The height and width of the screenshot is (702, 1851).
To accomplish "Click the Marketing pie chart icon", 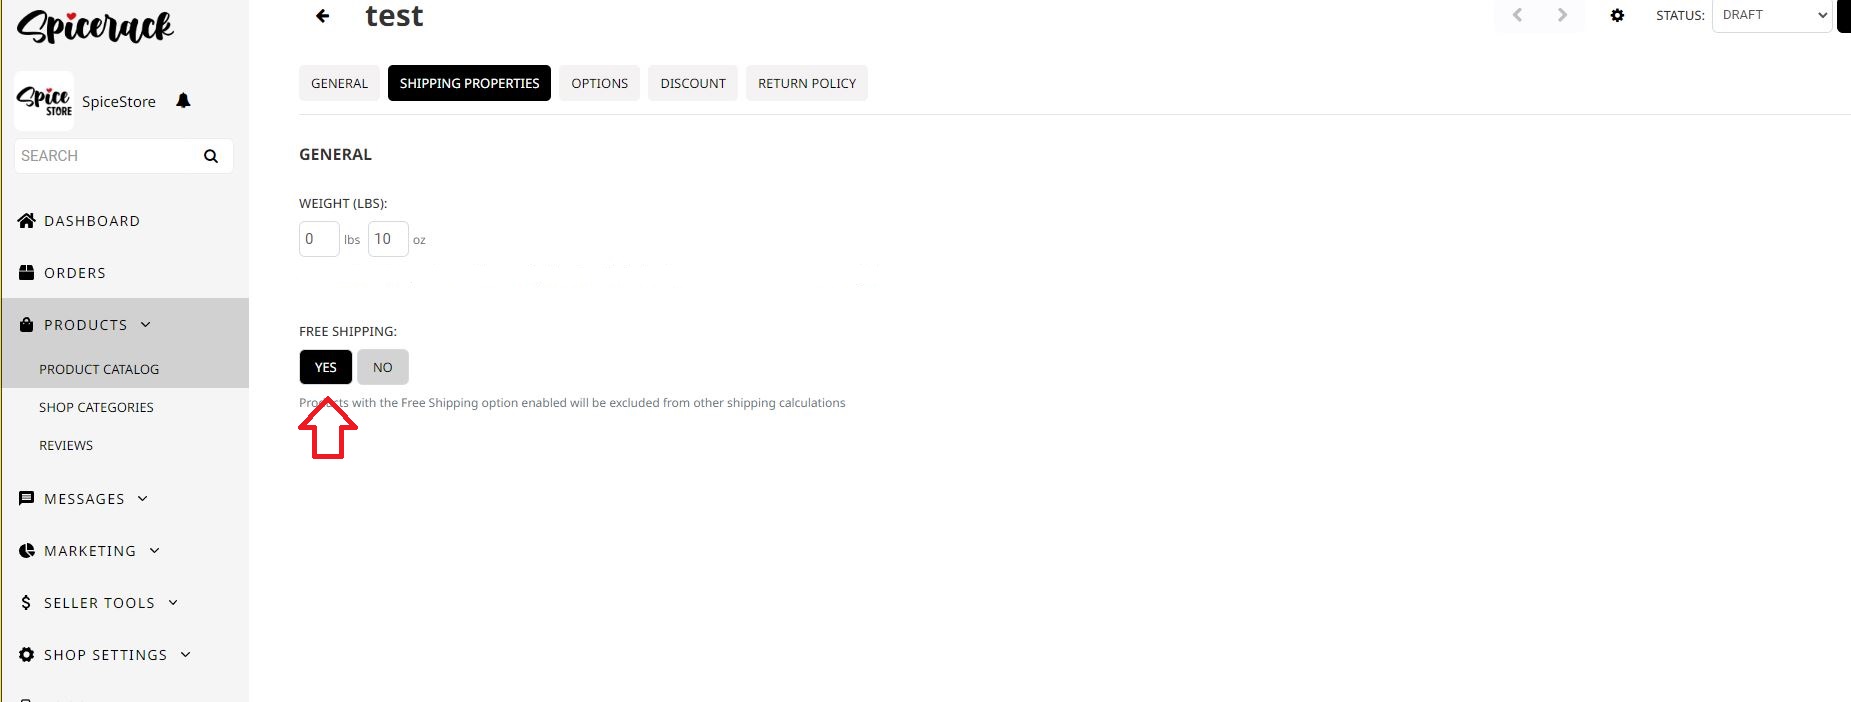I will coord(27,550).
